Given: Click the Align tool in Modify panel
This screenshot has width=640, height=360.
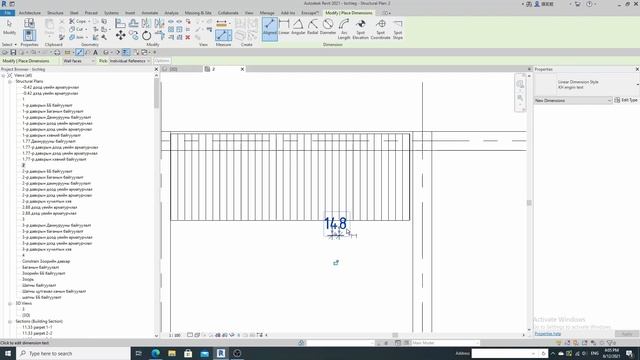Looking at the screenshot, I should pos(120,23).
